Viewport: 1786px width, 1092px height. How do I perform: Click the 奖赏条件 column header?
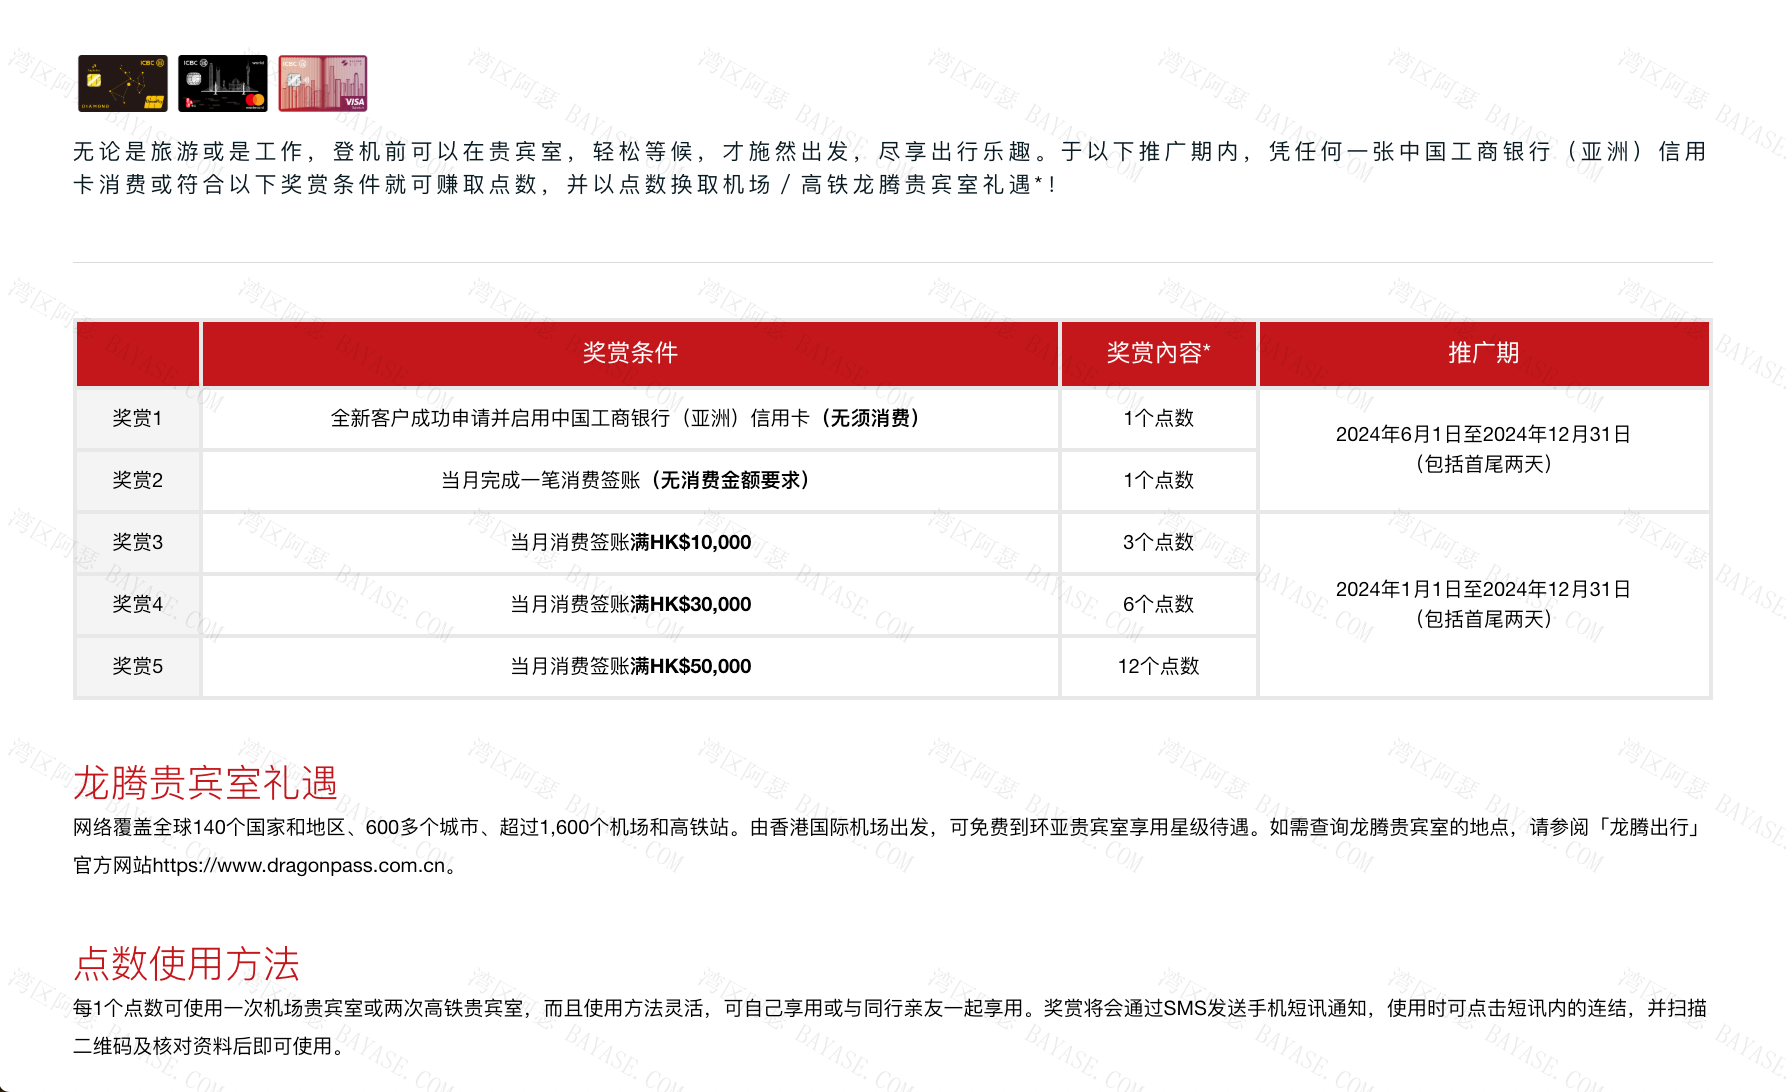630,353
